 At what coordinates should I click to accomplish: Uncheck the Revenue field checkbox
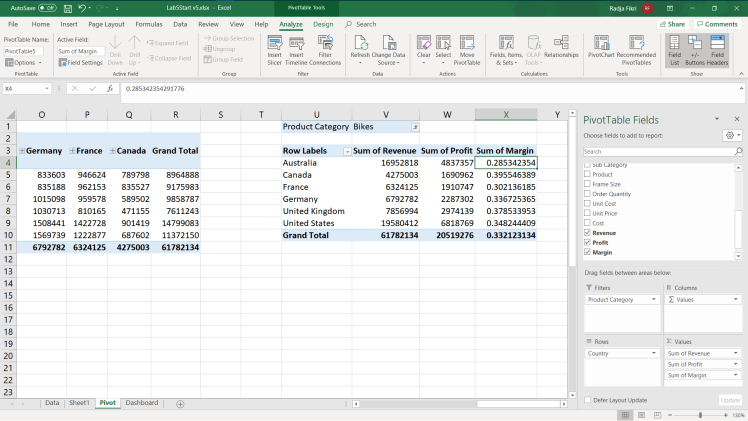(588, 232)
